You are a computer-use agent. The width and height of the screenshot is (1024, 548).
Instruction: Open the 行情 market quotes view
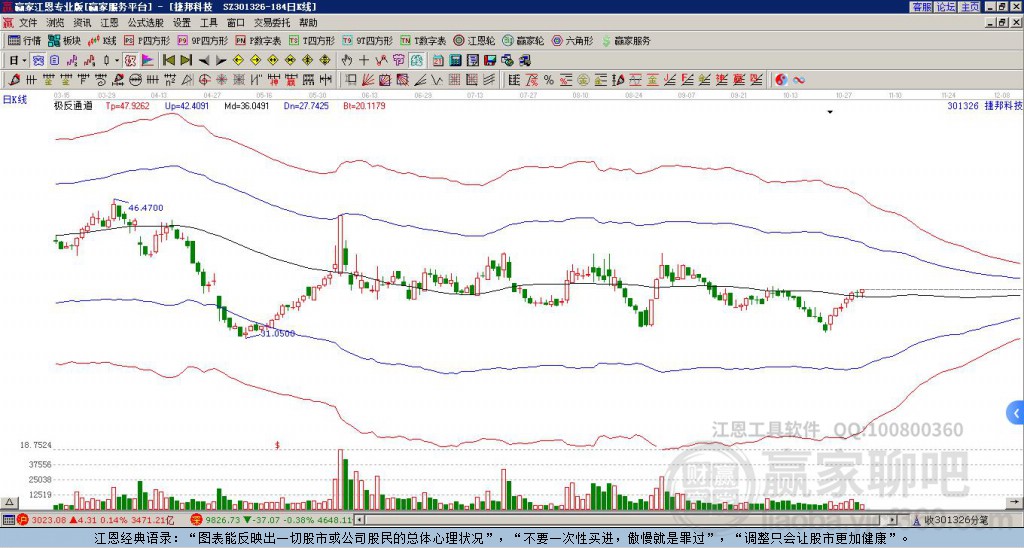point(24,40)
